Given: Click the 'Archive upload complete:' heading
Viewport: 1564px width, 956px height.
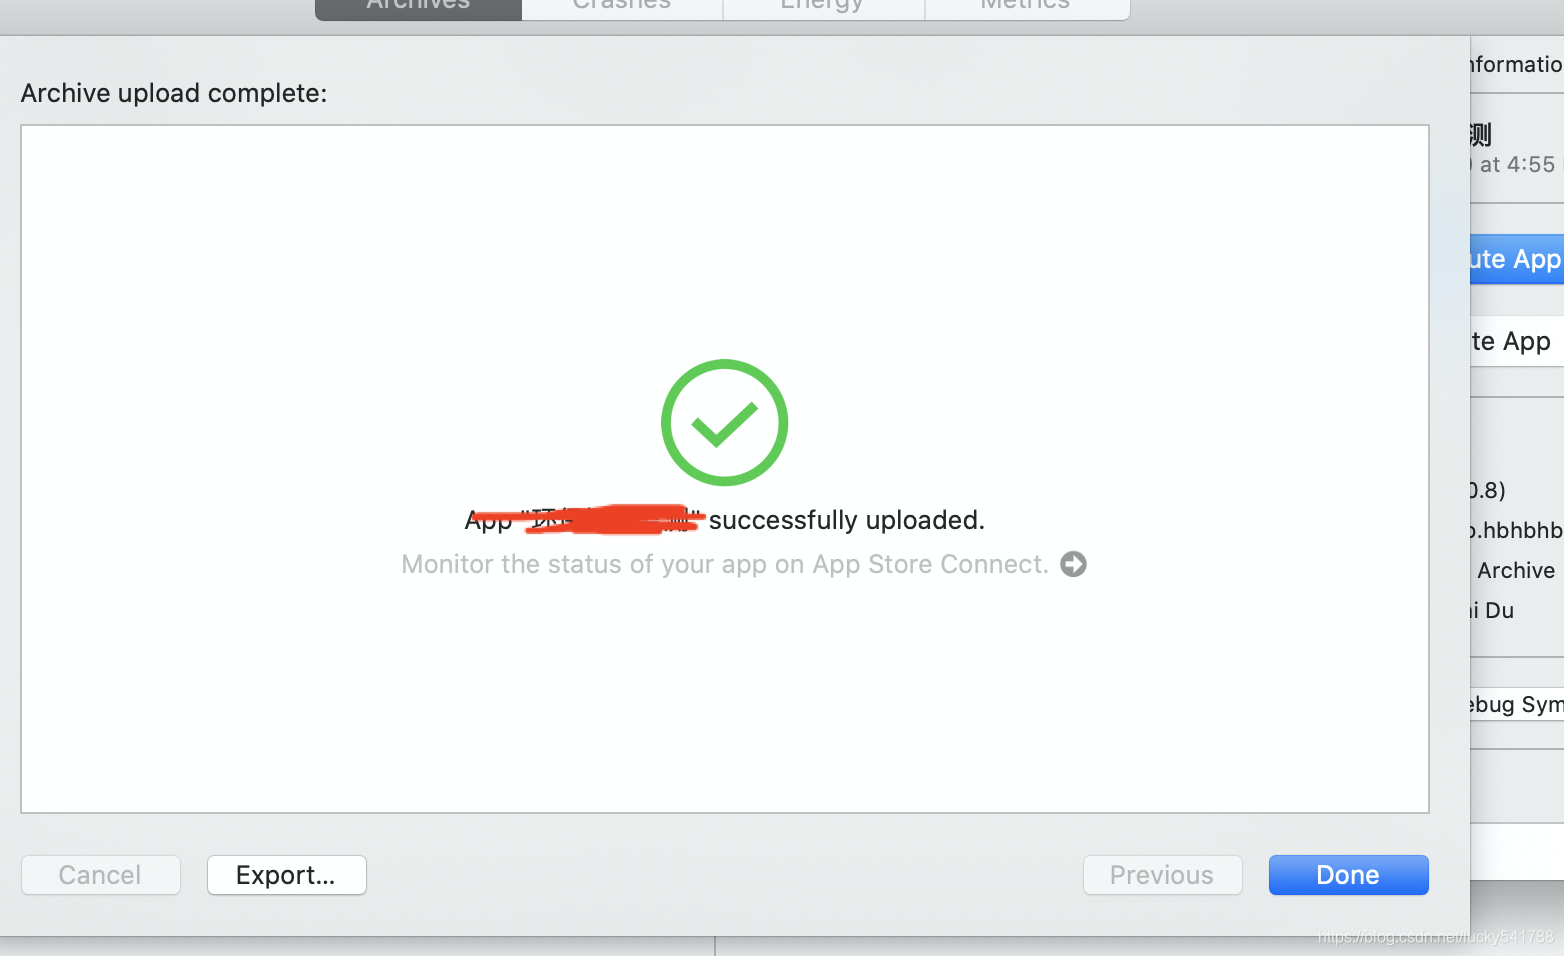Looking at the screenshot, I should point(174,93).
